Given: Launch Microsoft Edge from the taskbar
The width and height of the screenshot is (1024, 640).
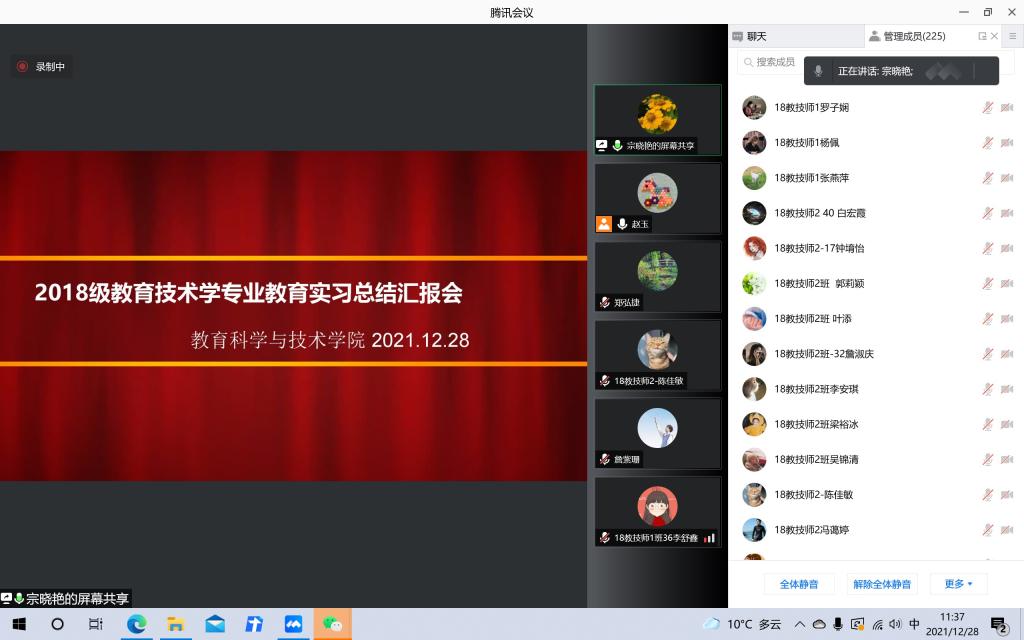Looking at the screenshot, I should click(x=137, y=624).
